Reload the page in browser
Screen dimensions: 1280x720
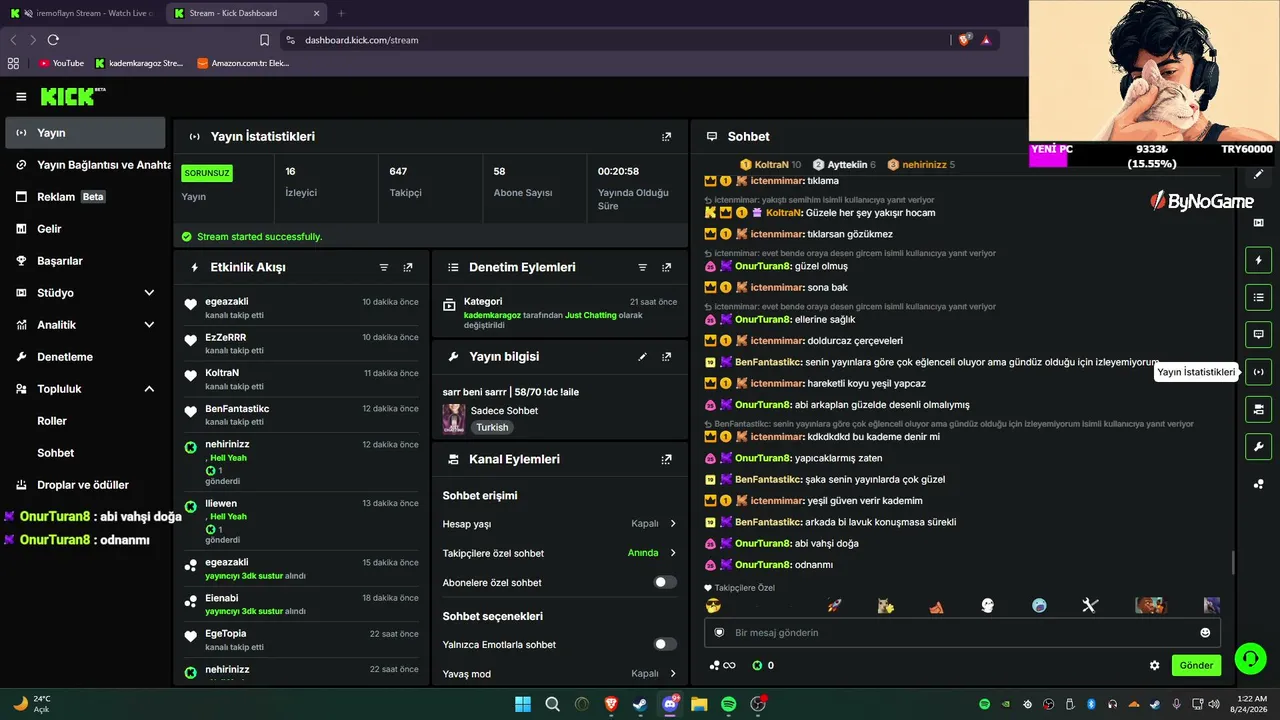(53, 40)
